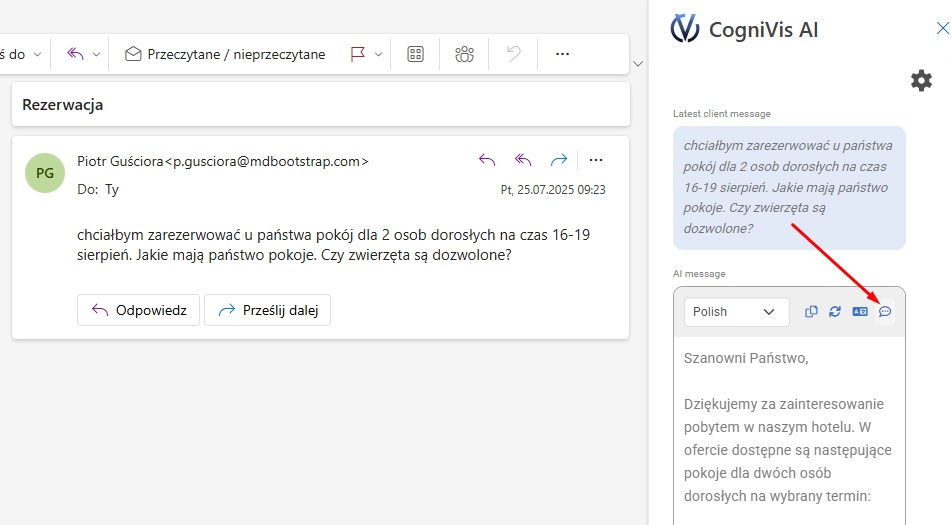Open more options menu in the toolbar
Viewport: 952px width, 525px height.
click(x=562, y=54)
